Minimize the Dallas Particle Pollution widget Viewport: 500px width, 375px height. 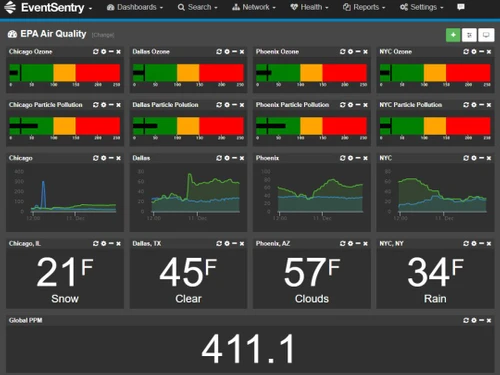pos(234,105)
